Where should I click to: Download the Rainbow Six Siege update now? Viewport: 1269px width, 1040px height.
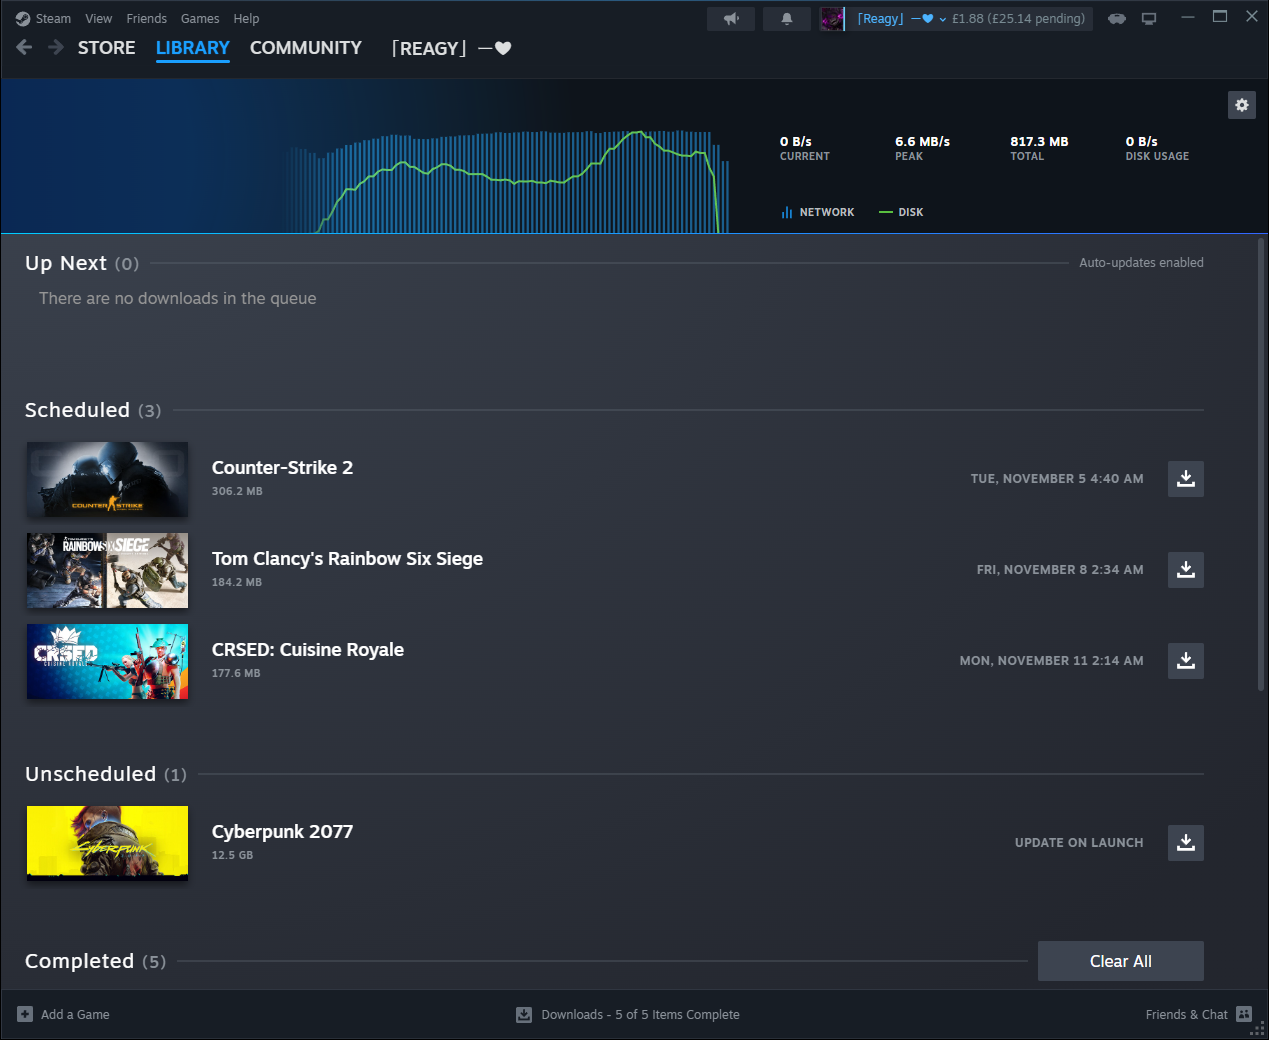[1186, 570]
